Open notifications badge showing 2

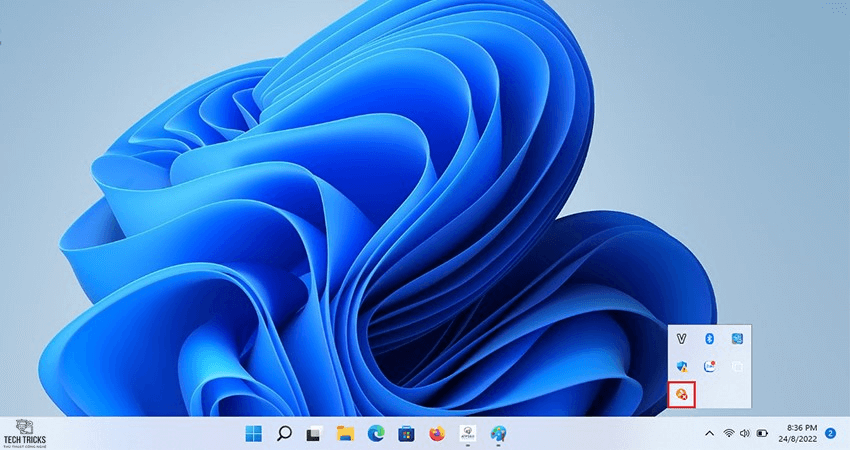[830, 433]
